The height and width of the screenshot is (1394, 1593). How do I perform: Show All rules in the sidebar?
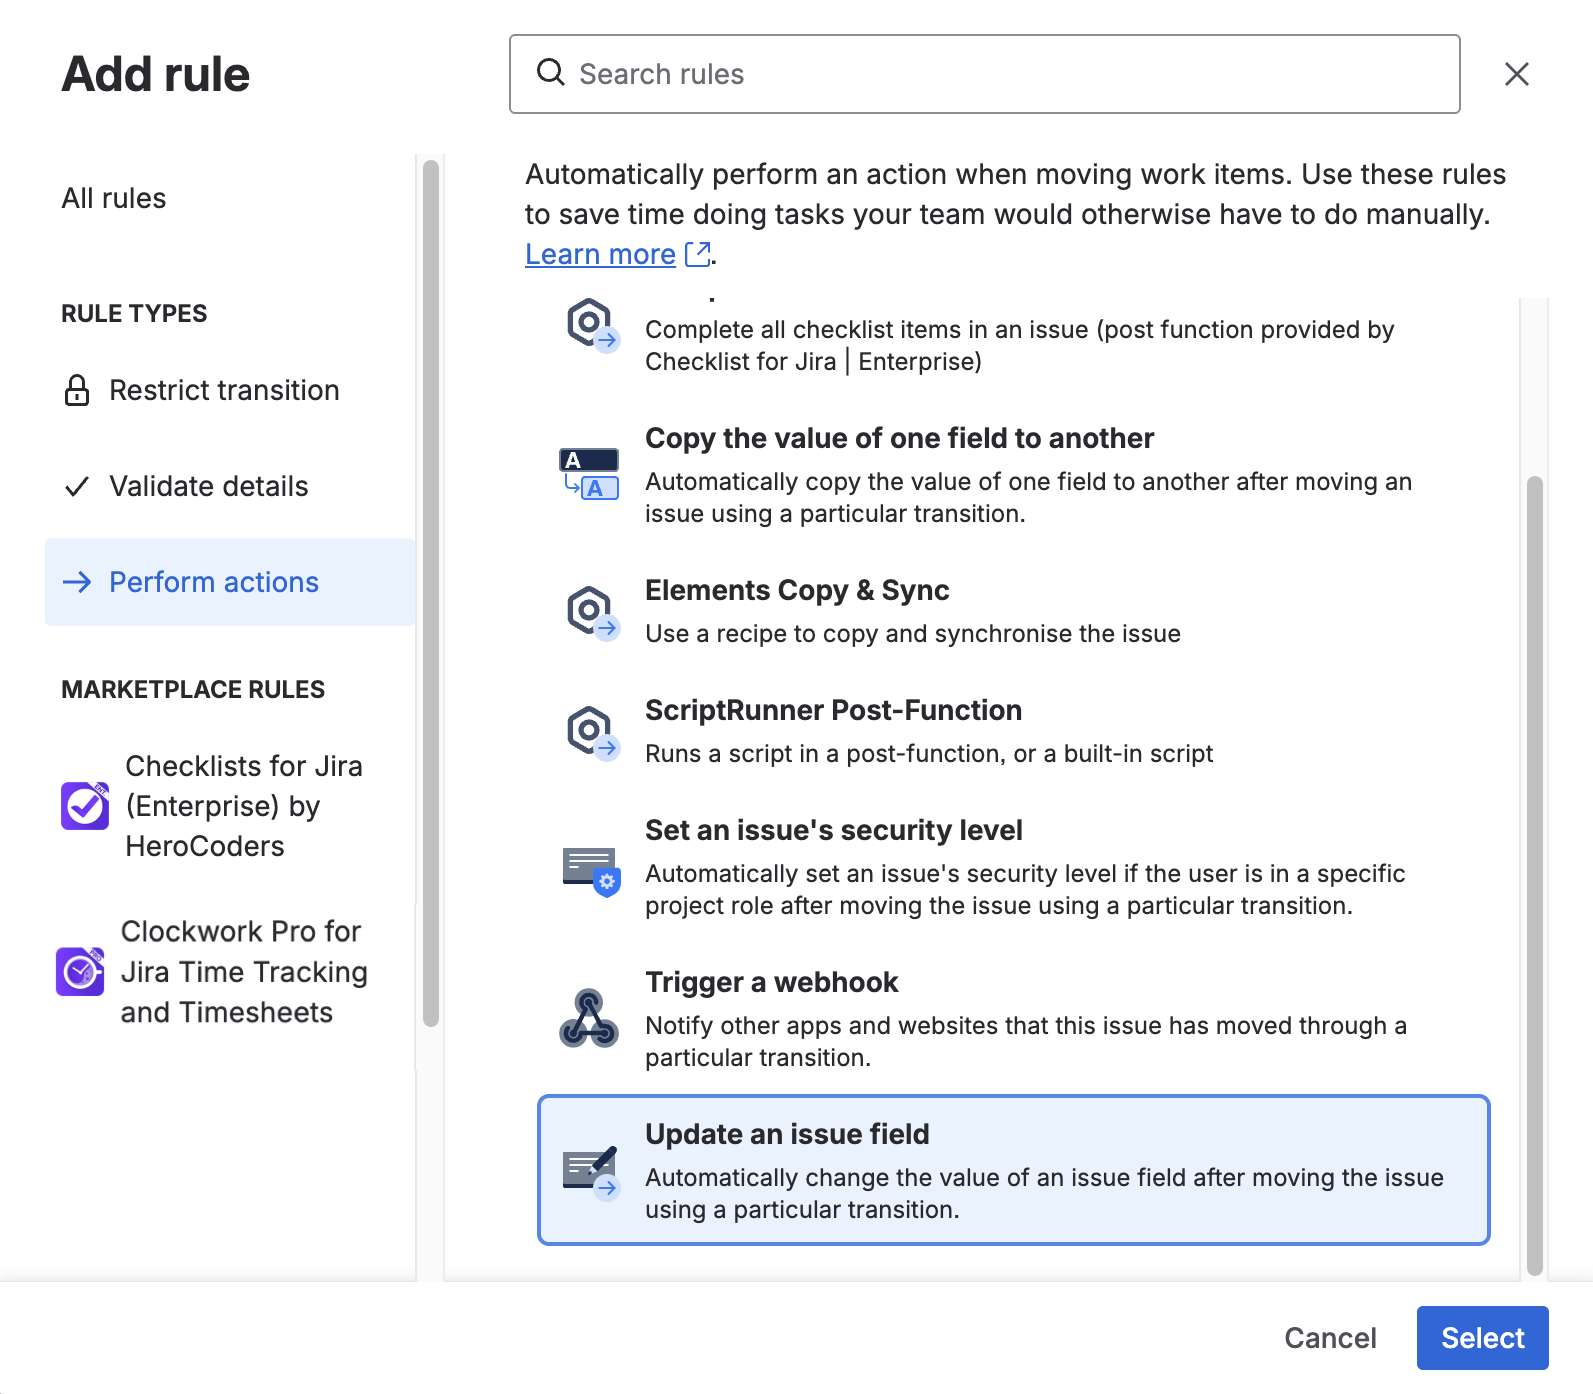coord(114,198)
